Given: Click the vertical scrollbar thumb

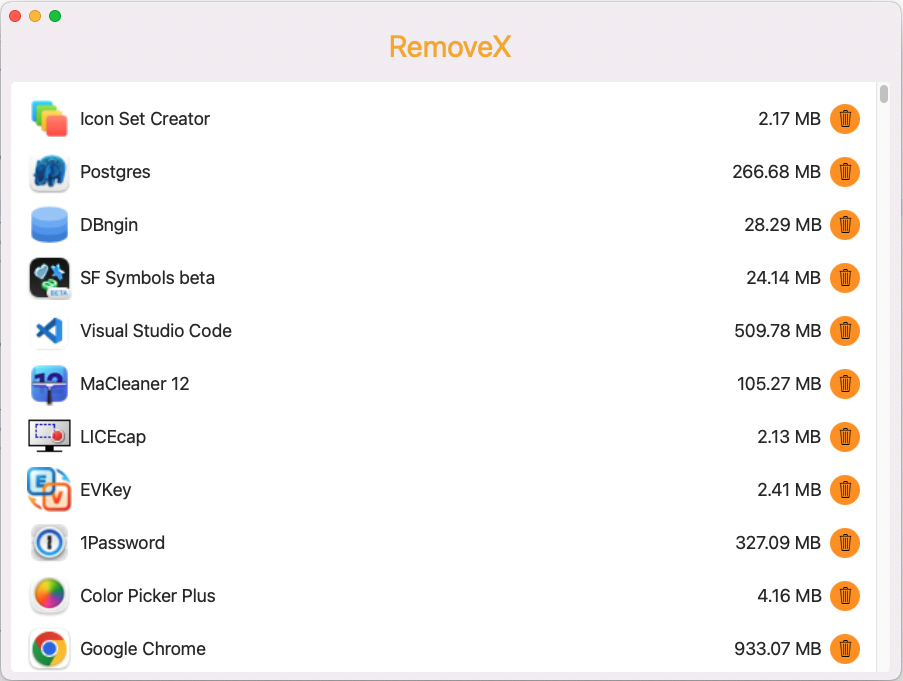Looking at the screenshot, I should tap(884, 93).
